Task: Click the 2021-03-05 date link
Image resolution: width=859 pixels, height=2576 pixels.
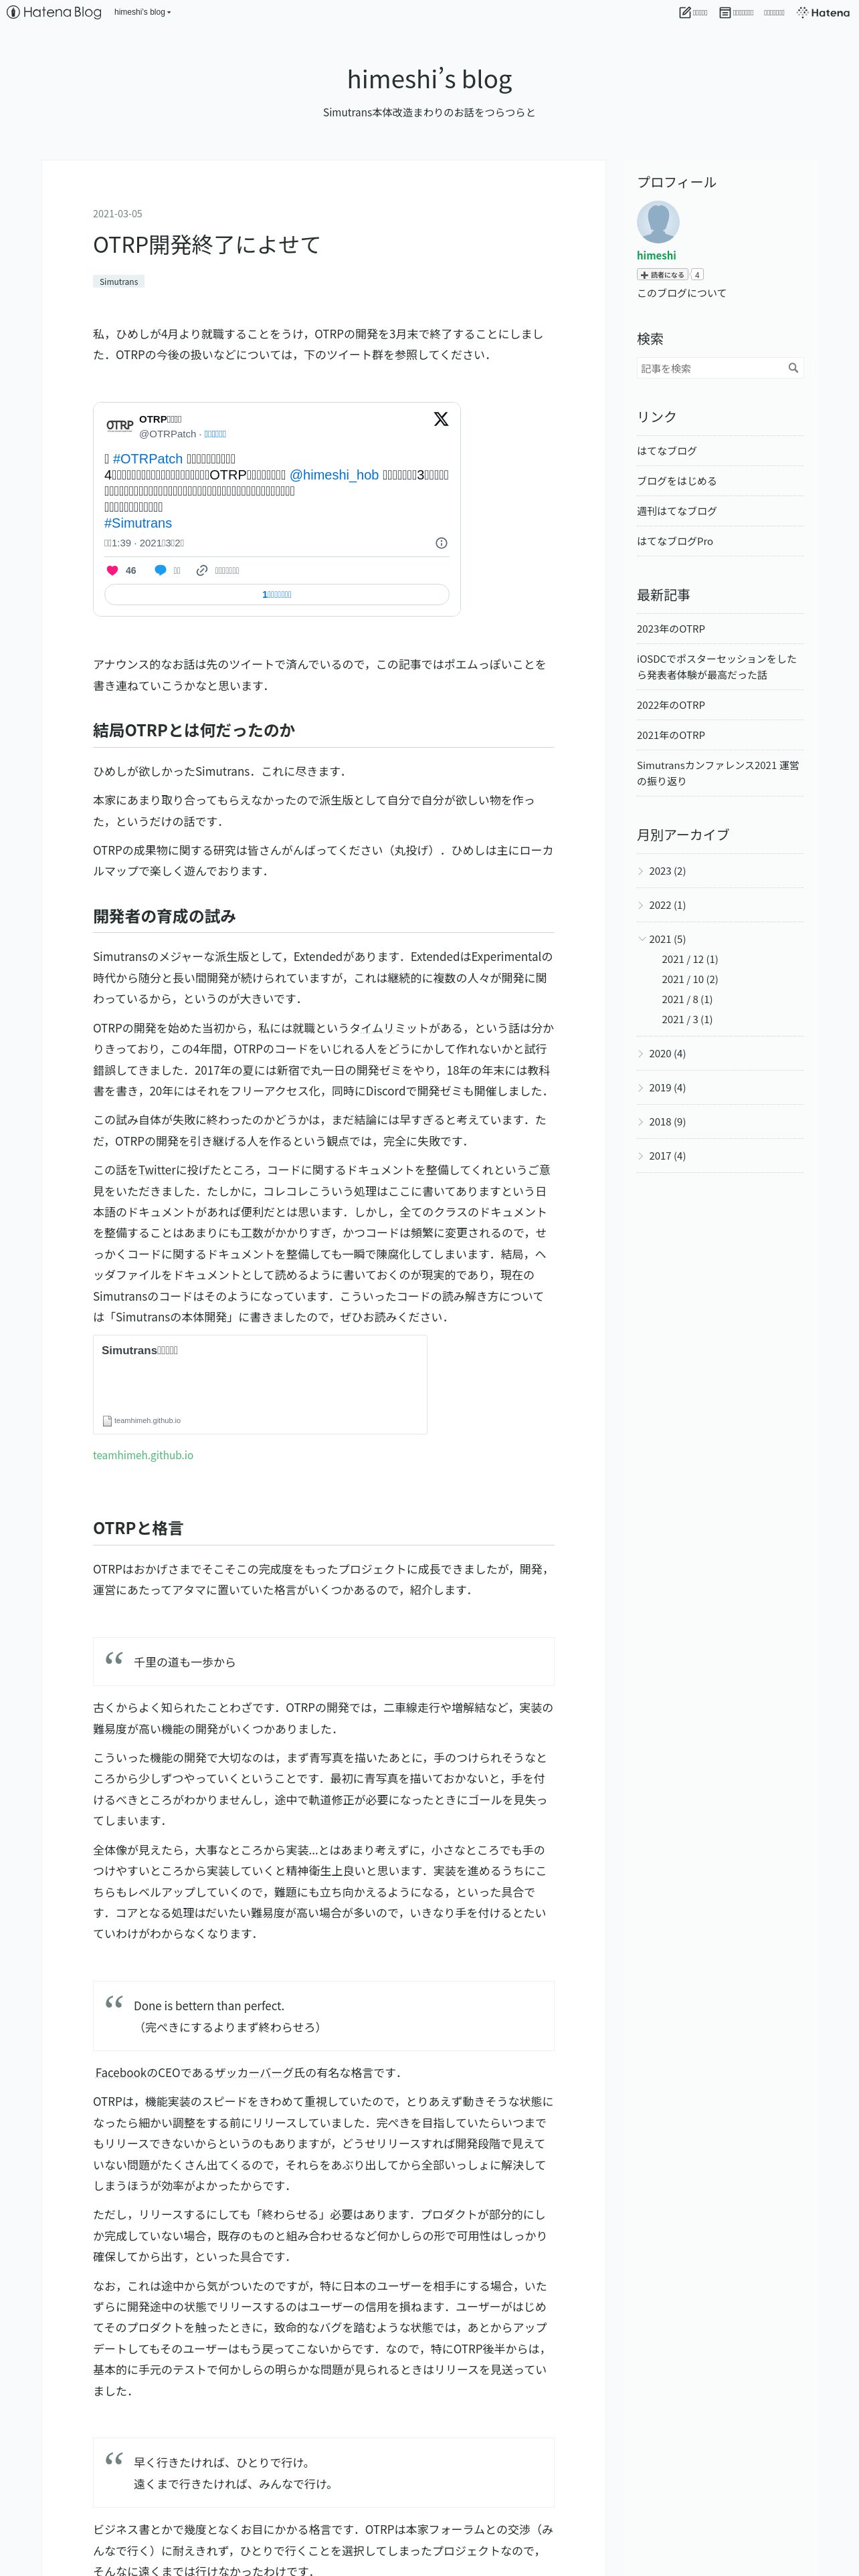Action: tap(117, 213)
